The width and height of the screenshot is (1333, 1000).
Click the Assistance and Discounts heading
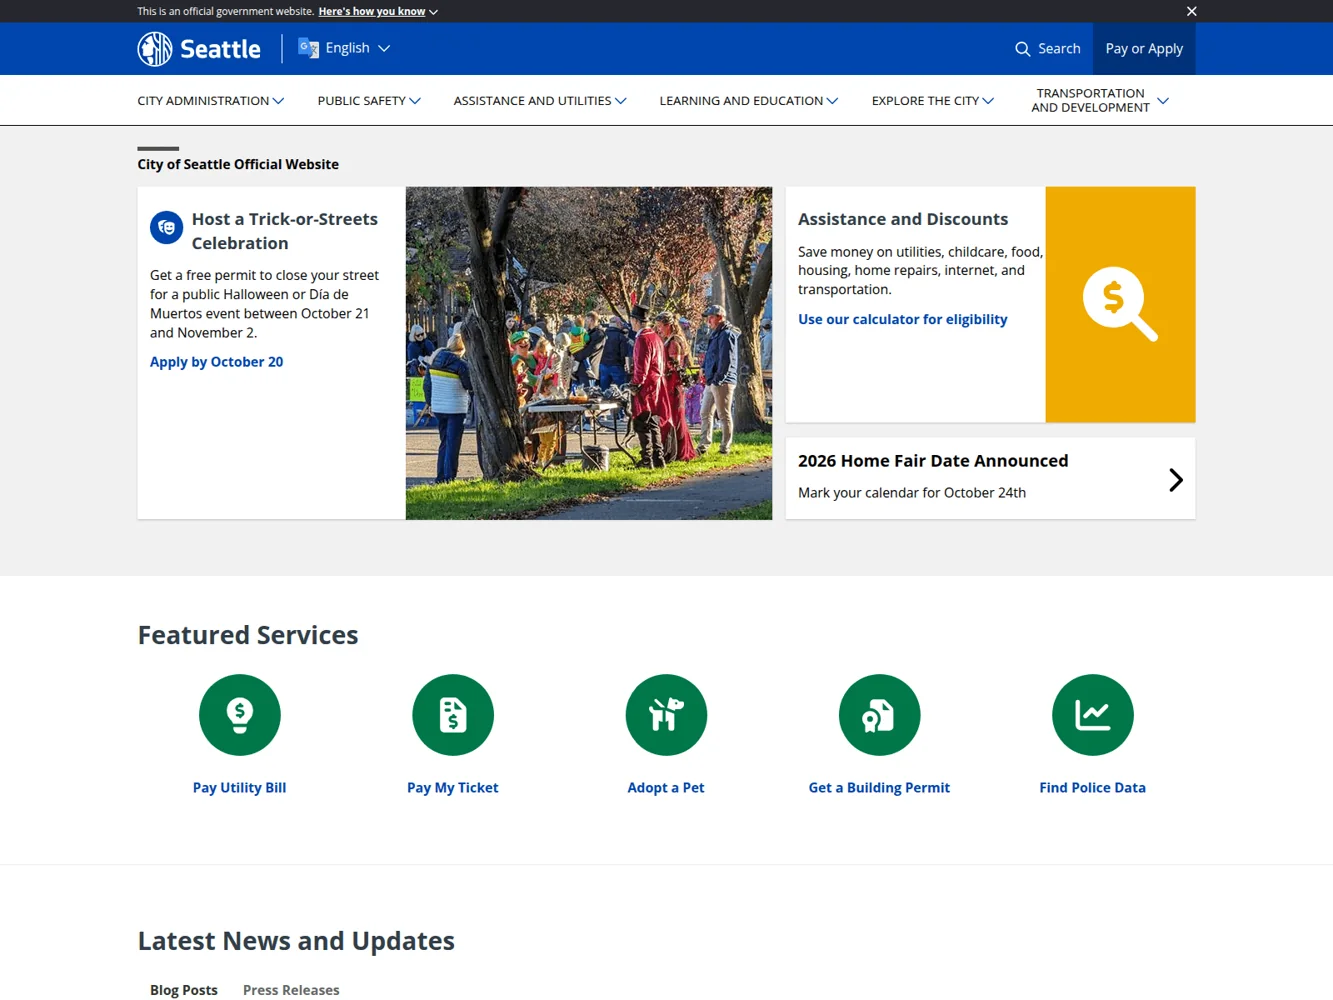pyautogui.click(x=903, y=219)
